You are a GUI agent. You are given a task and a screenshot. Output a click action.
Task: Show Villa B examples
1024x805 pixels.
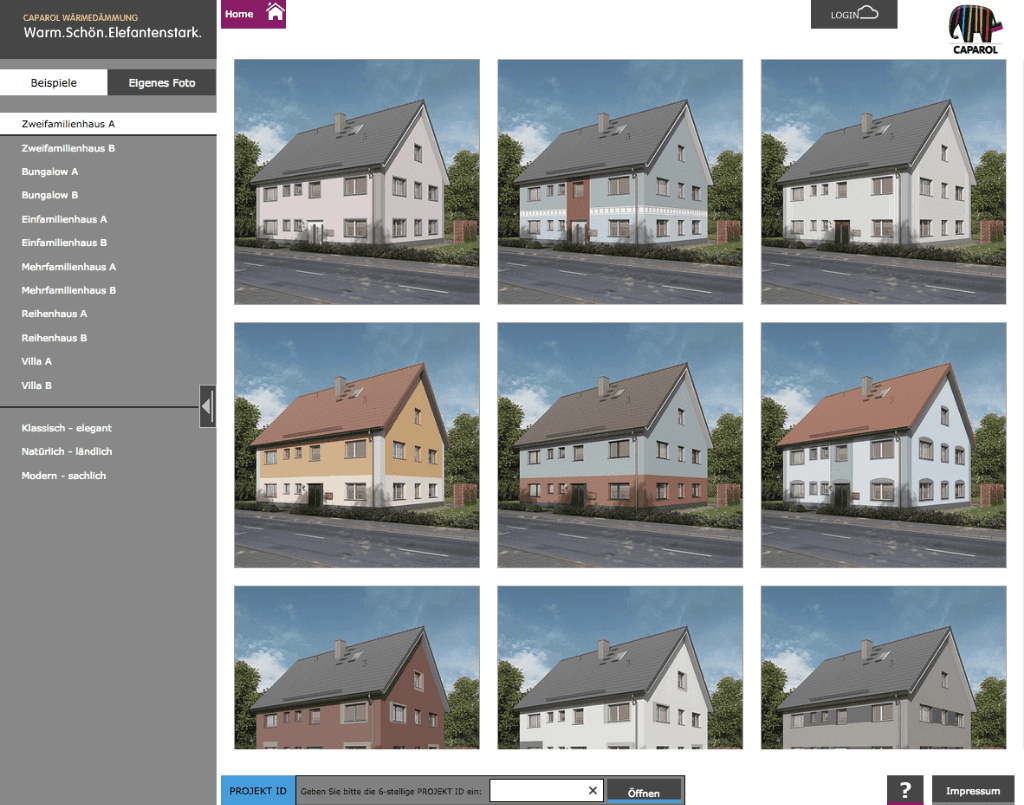tap(37, 386)
